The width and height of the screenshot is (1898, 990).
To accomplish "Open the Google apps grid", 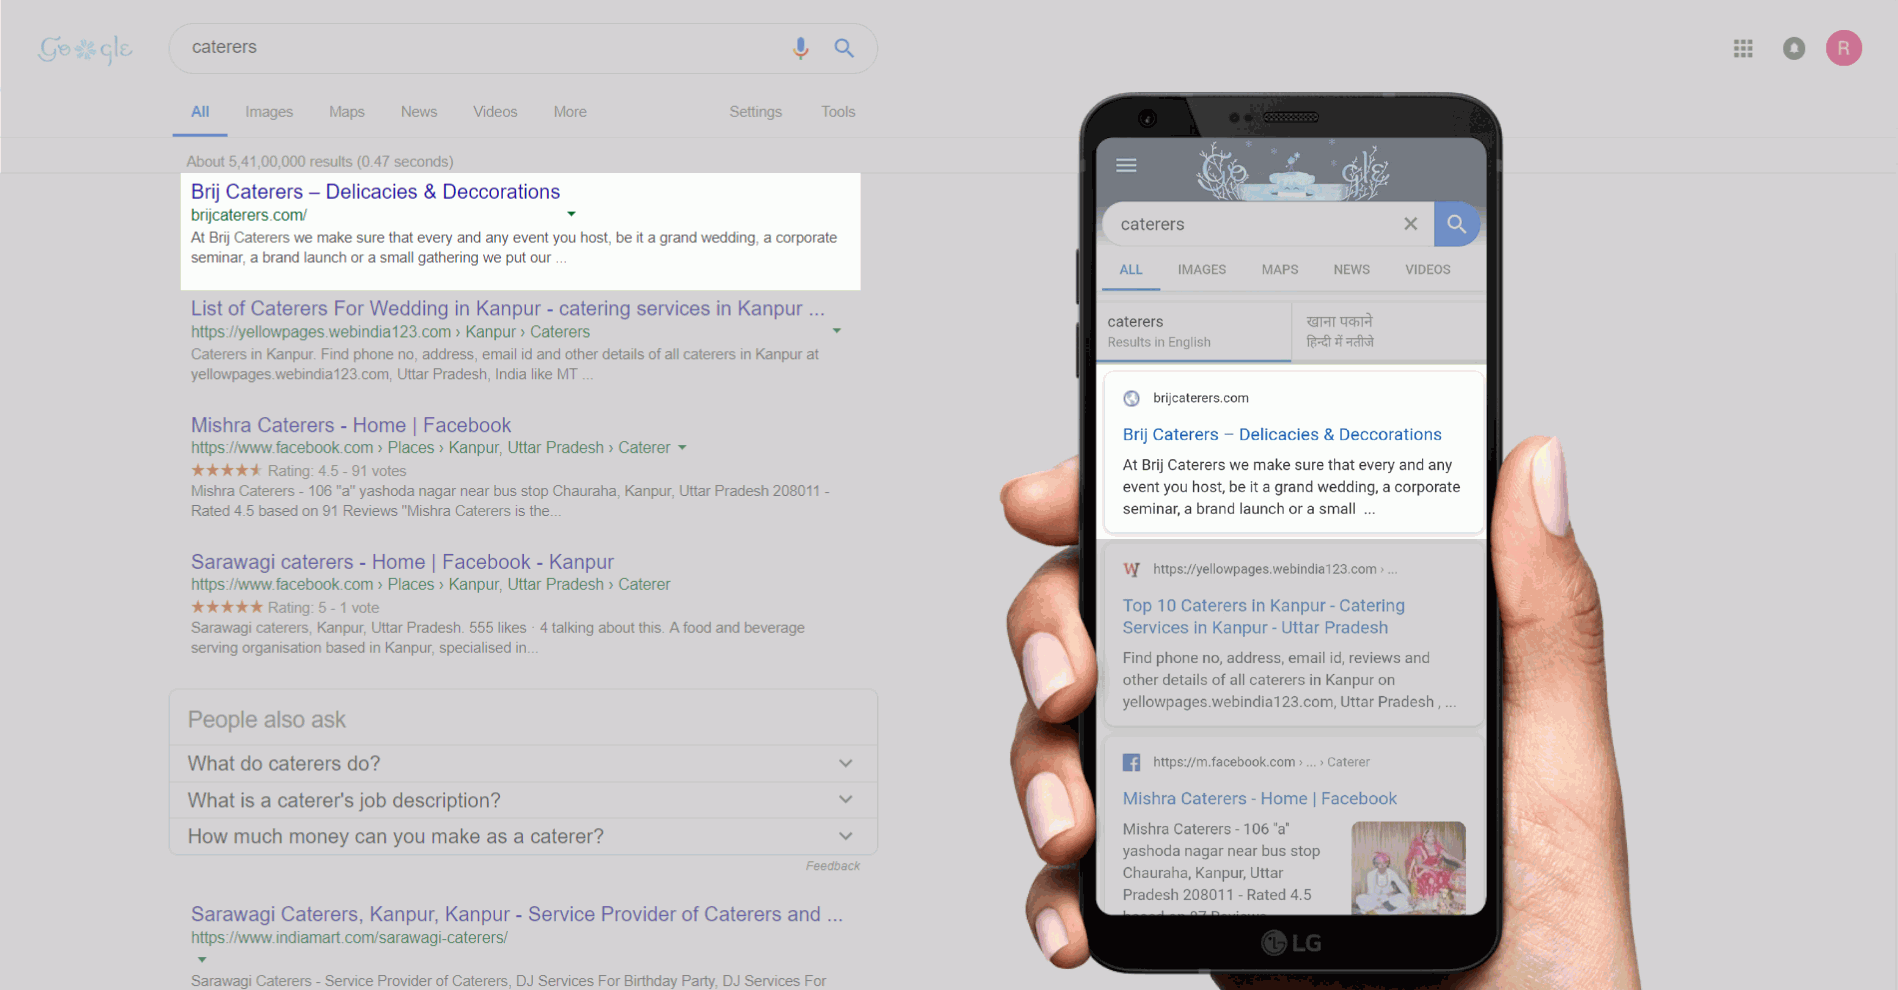I will click(1743, 48).
